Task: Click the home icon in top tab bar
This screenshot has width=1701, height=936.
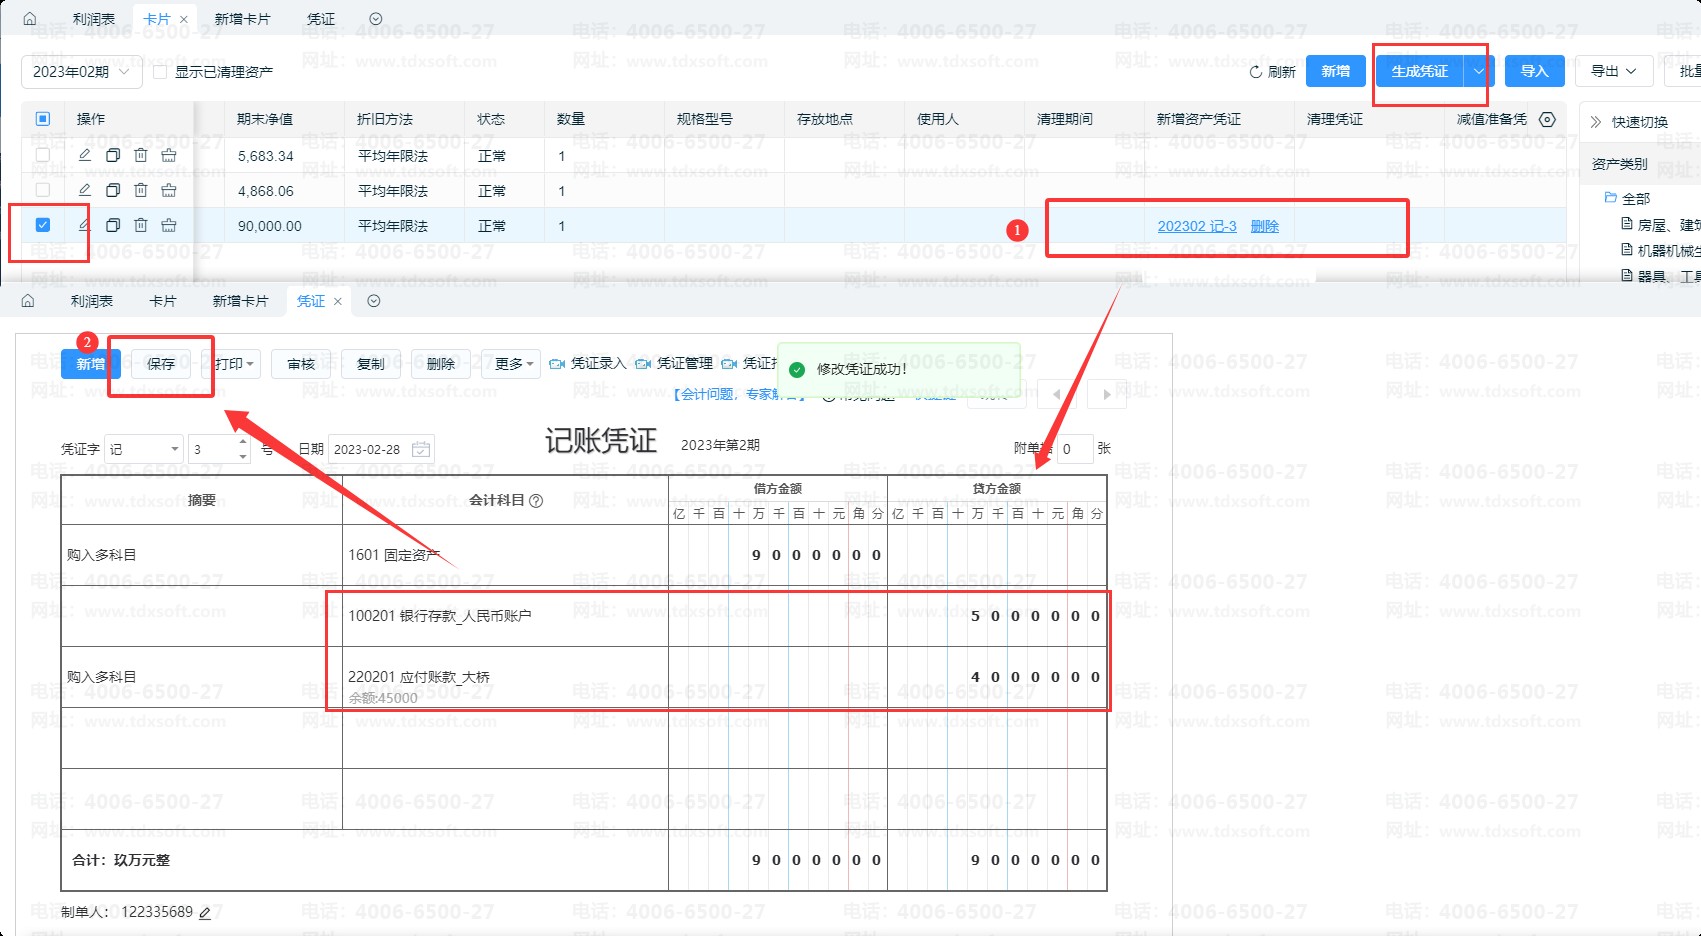Action: 29,19
